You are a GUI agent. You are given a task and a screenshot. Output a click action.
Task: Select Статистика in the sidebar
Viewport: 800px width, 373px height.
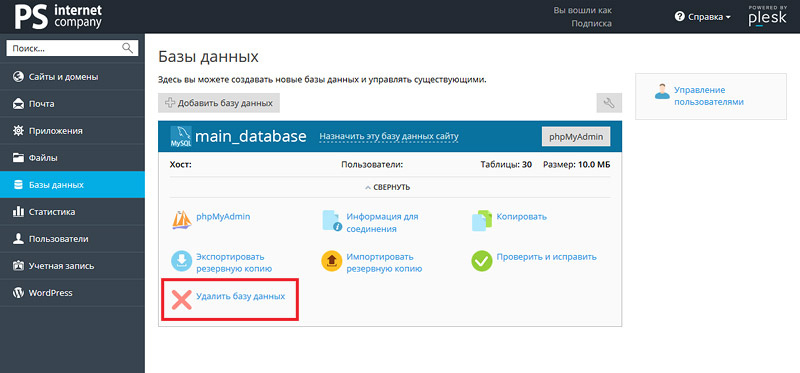[72, 212]
